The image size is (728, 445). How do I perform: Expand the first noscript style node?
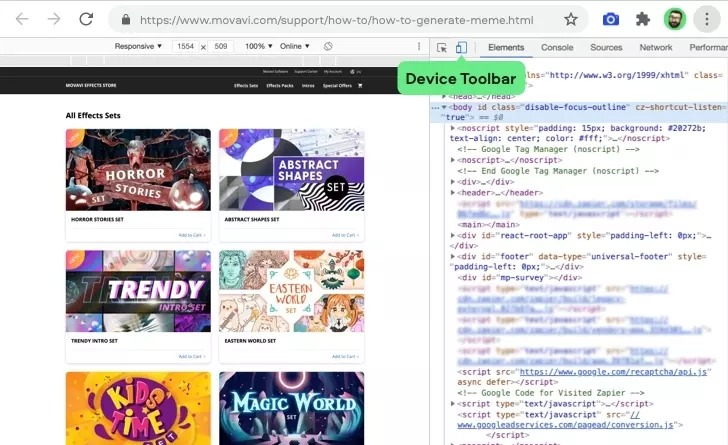click(x=453, y=128)
